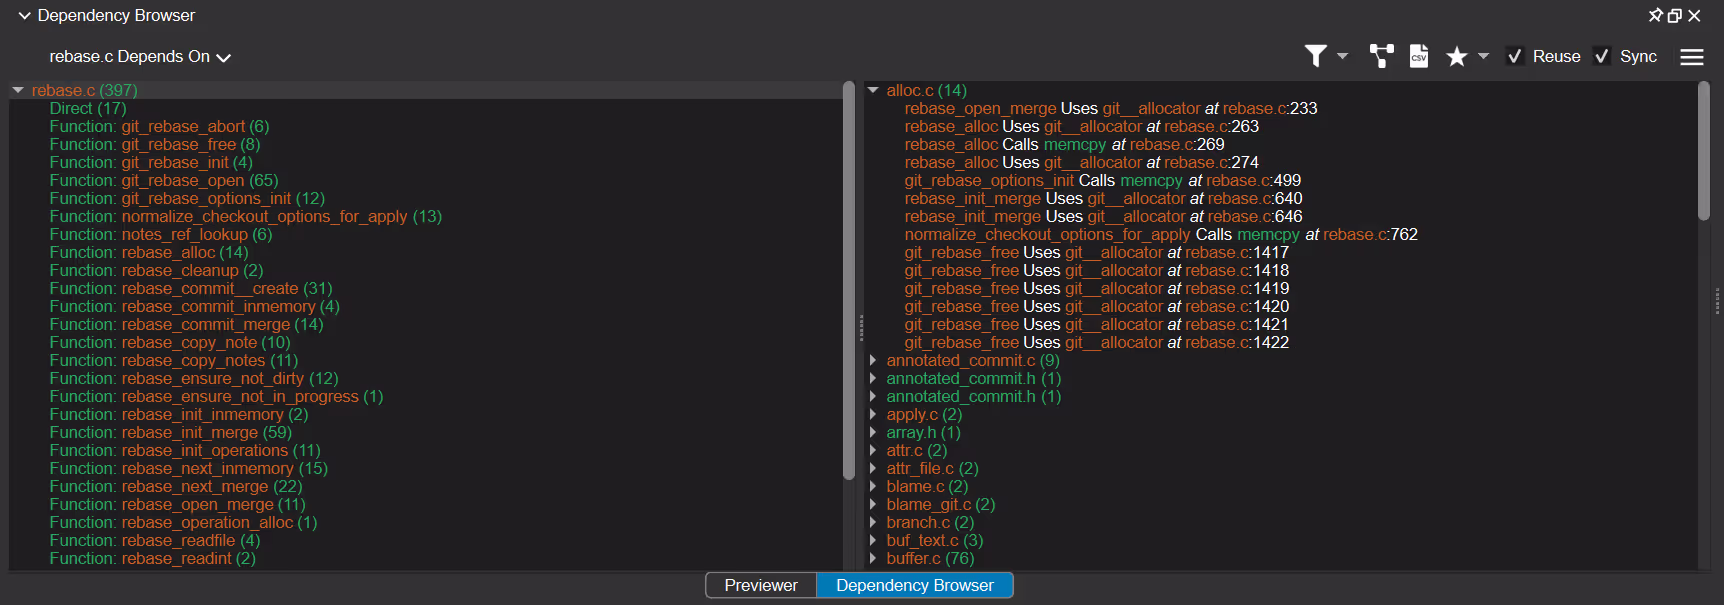This screenshot has width=1724, height=605.
Task: Open rebase_init_merge reference at rebase.c:640
Action: 1104,198
